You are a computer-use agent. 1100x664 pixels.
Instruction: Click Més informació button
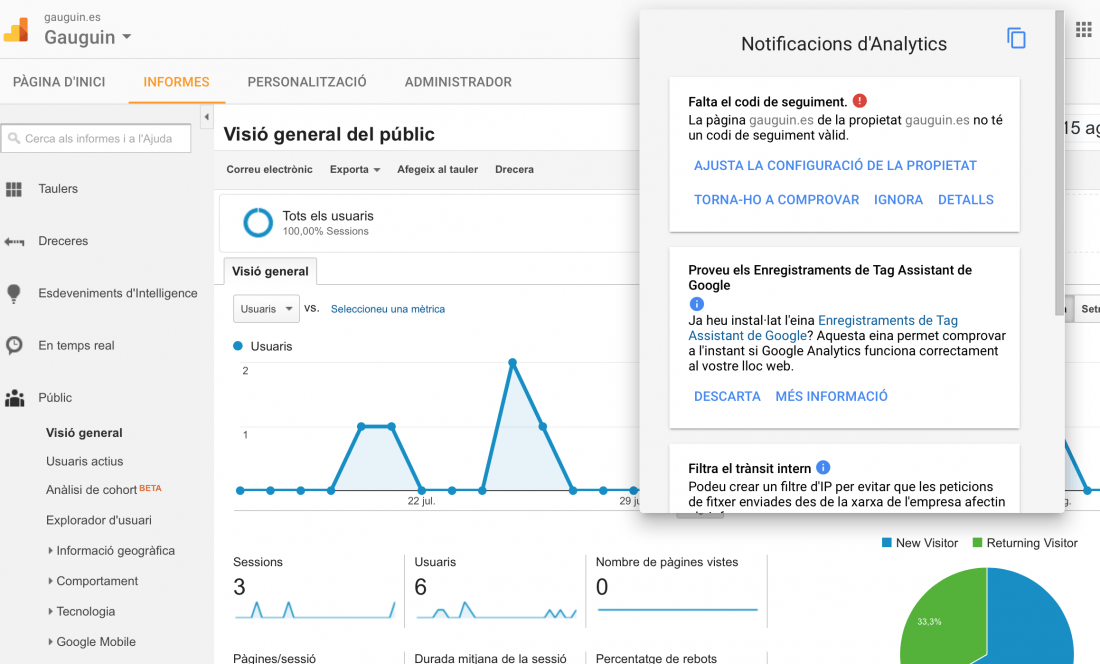coord(831,396)
